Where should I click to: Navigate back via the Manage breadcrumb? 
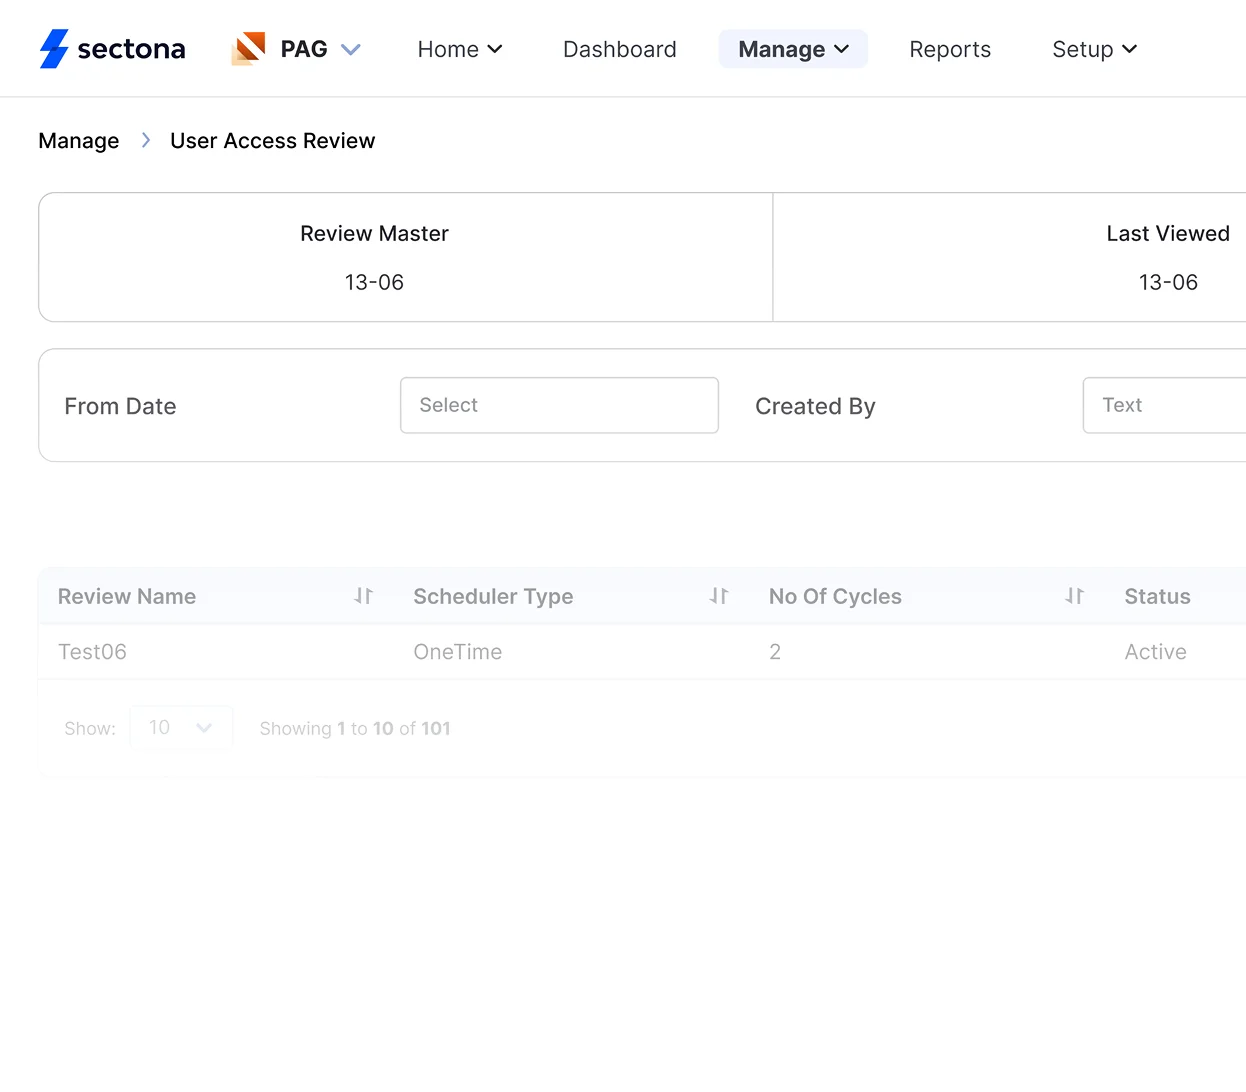(78, 141)
